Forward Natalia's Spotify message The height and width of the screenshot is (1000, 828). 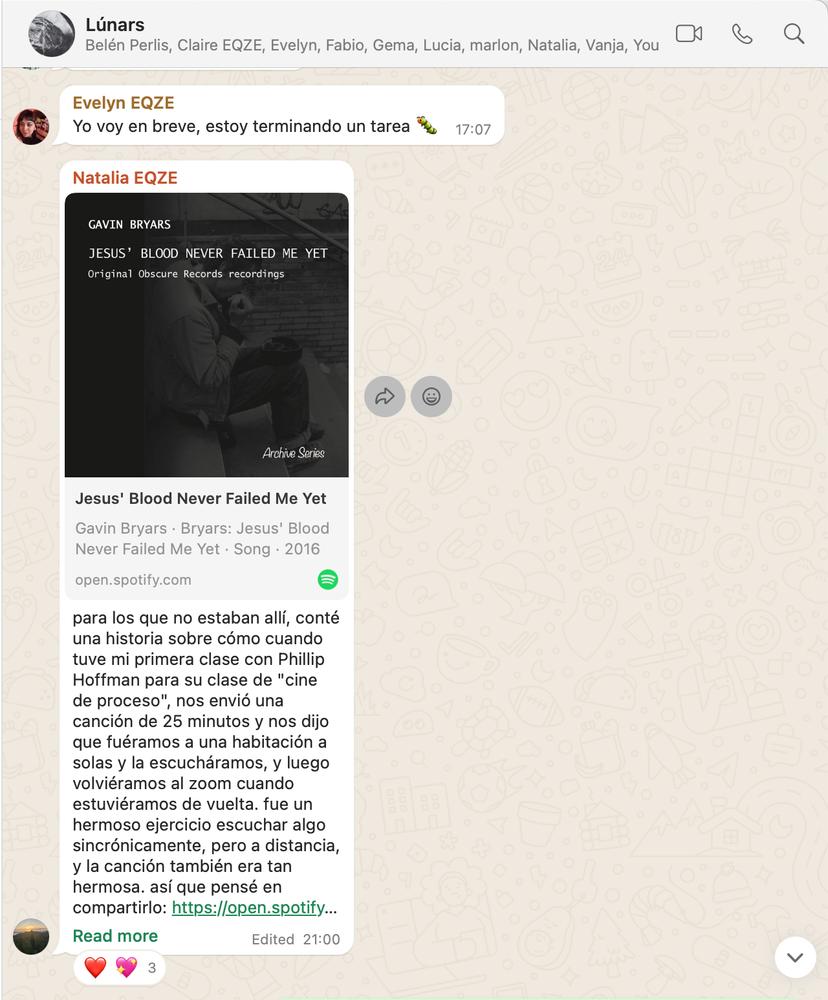[x=385, y=397]
